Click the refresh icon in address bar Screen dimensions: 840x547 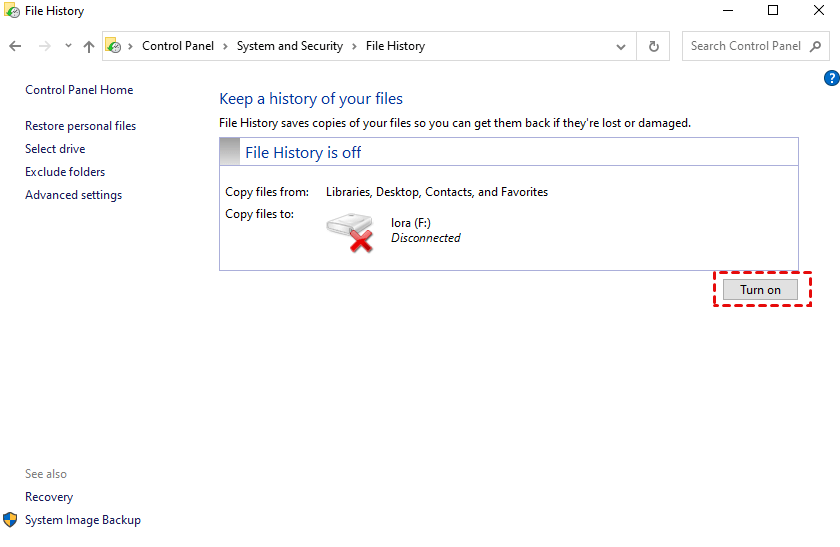tap(654, 46)
